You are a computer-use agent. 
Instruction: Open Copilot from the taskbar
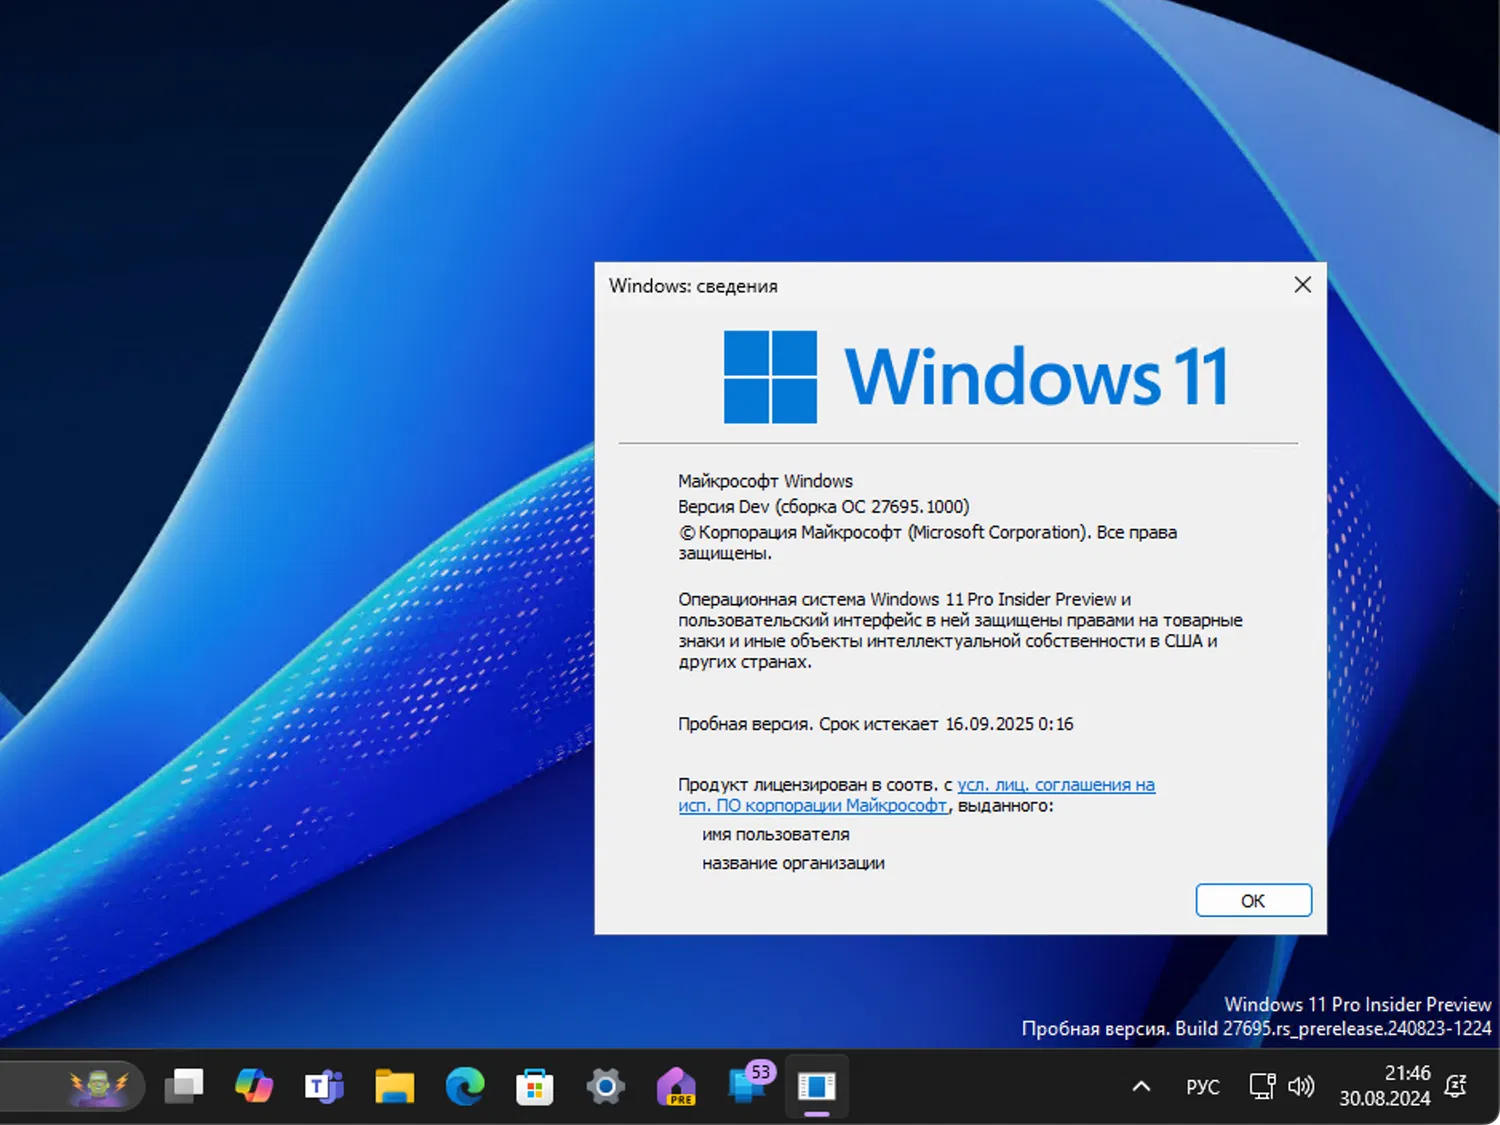click(254, 1086)
